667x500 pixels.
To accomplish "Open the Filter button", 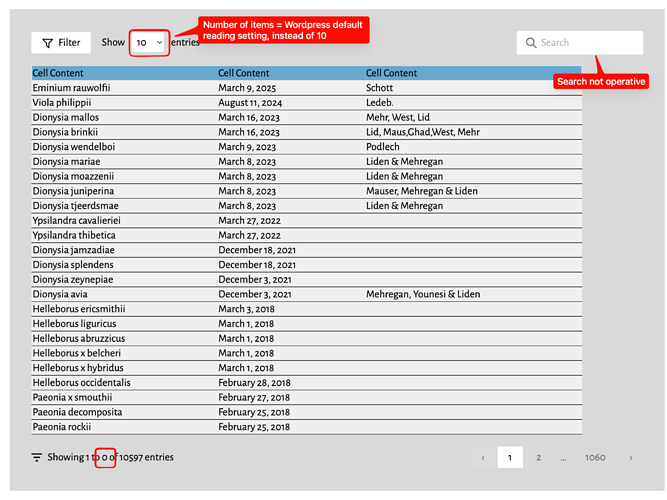I will 61,43.
